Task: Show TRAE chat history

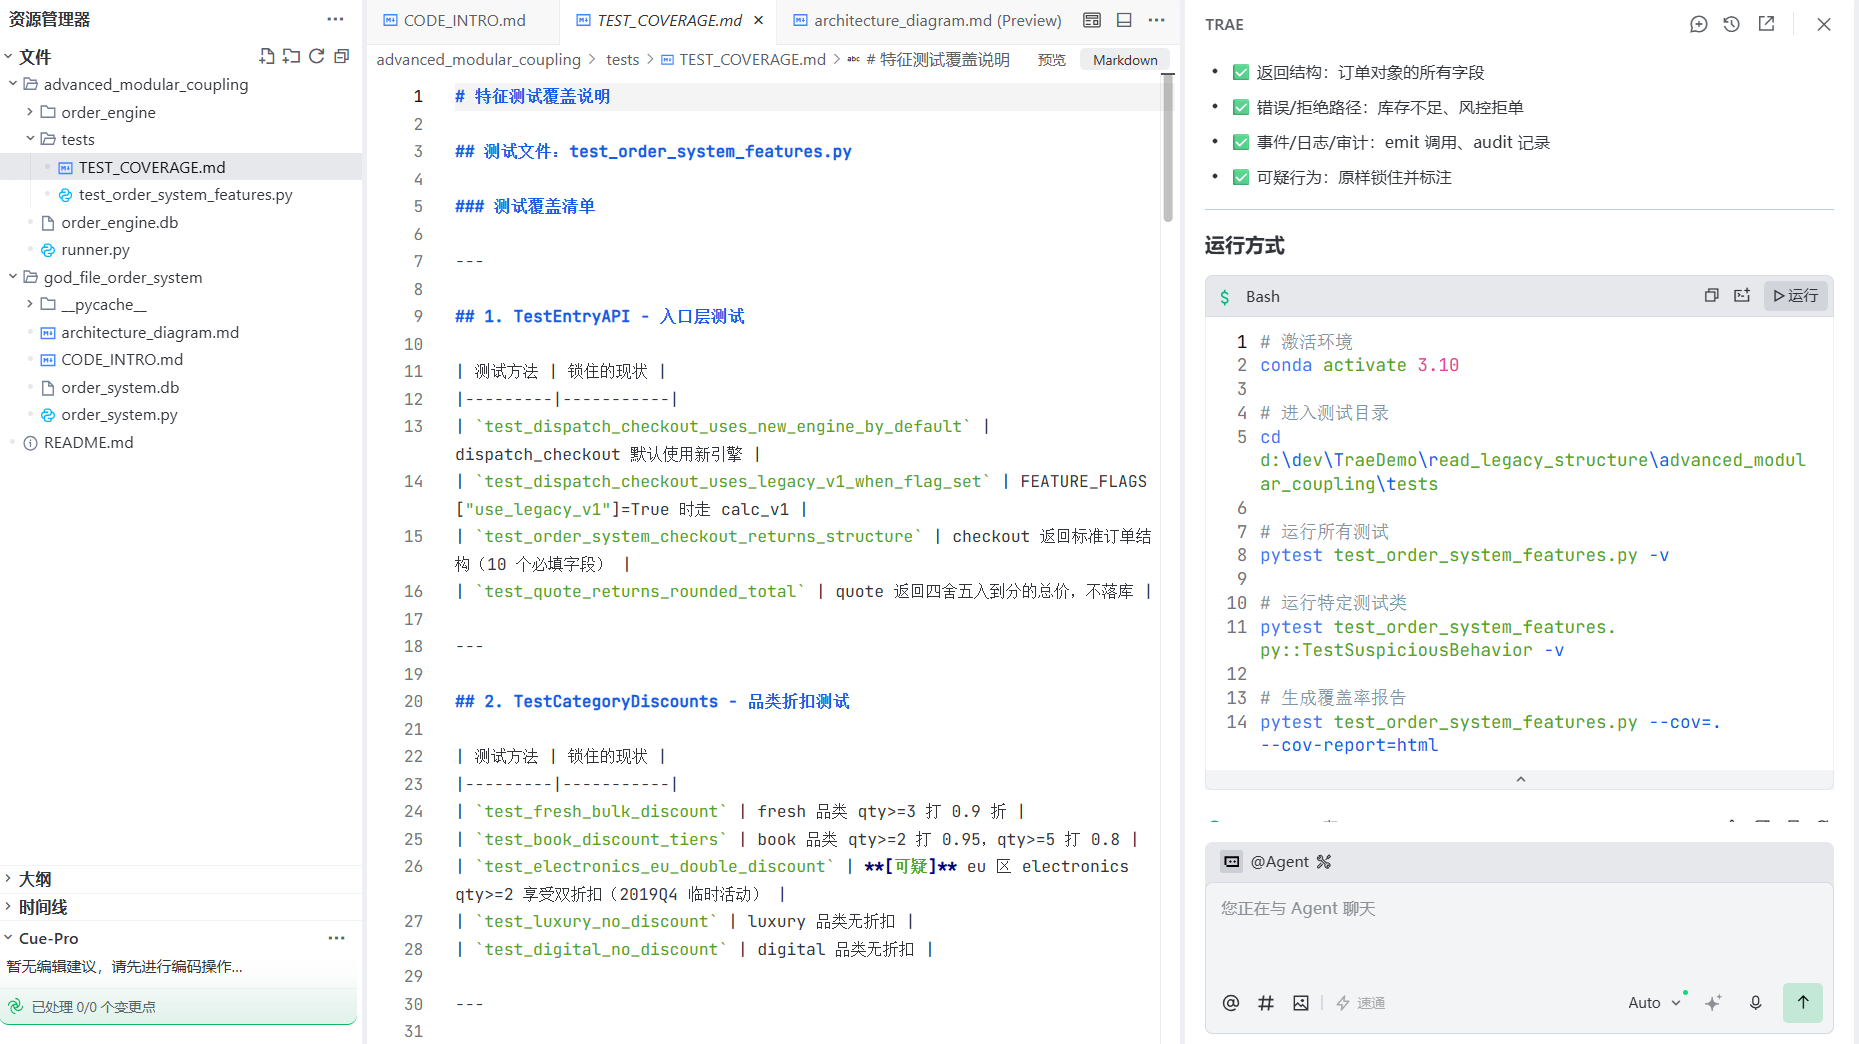Action: tap(1732, 24)
